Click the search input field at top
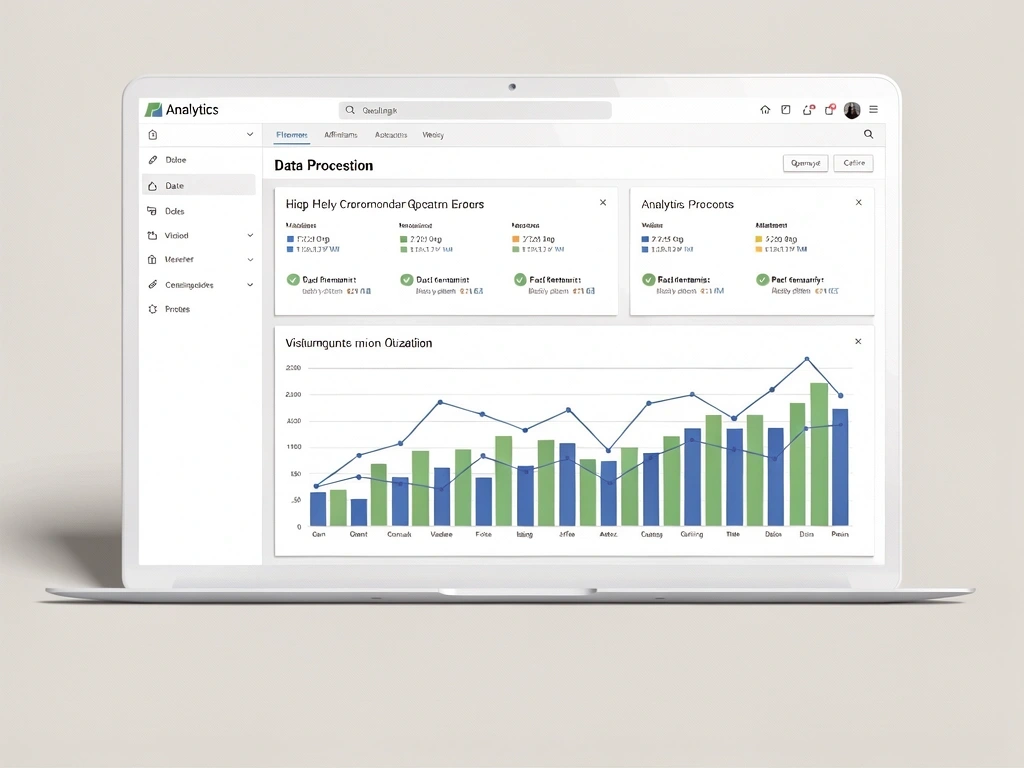This screenshot has width=1024, height=768. click(x=475, y=110)
